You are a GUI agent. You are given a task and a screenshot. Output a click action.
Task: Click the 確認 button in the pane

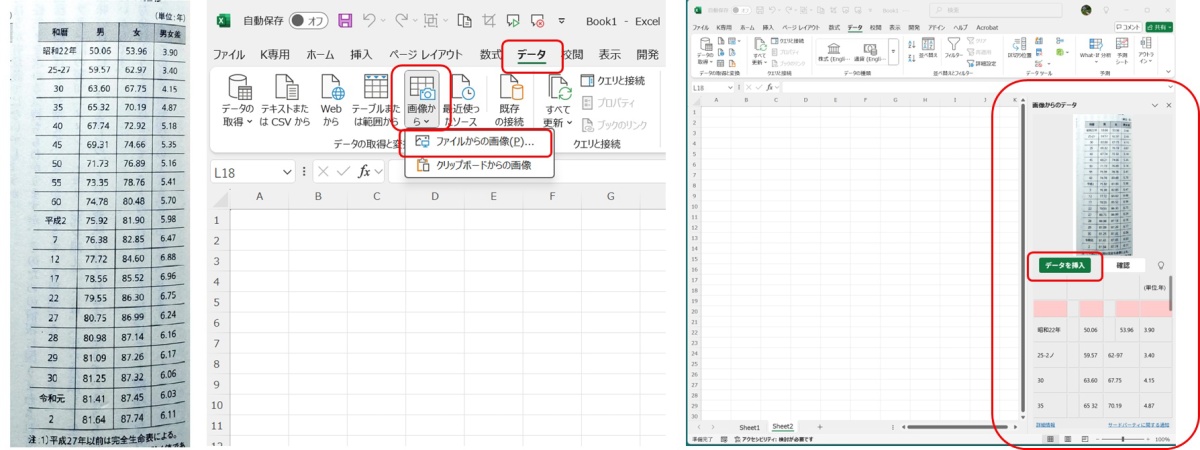pyautogui.click(x=1122, y=265)
